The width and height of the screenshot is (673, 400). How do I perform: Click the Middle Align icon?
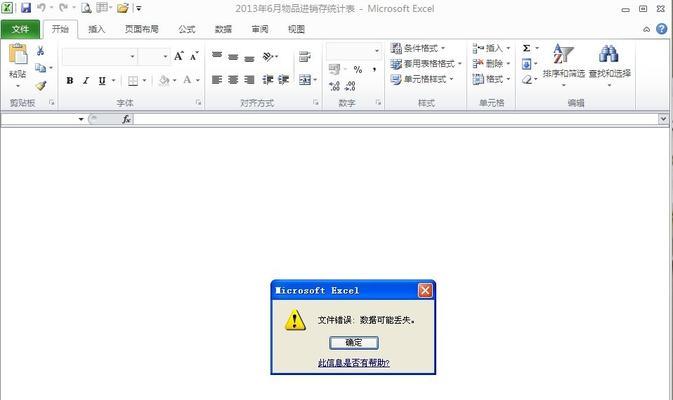click(233, 57)
